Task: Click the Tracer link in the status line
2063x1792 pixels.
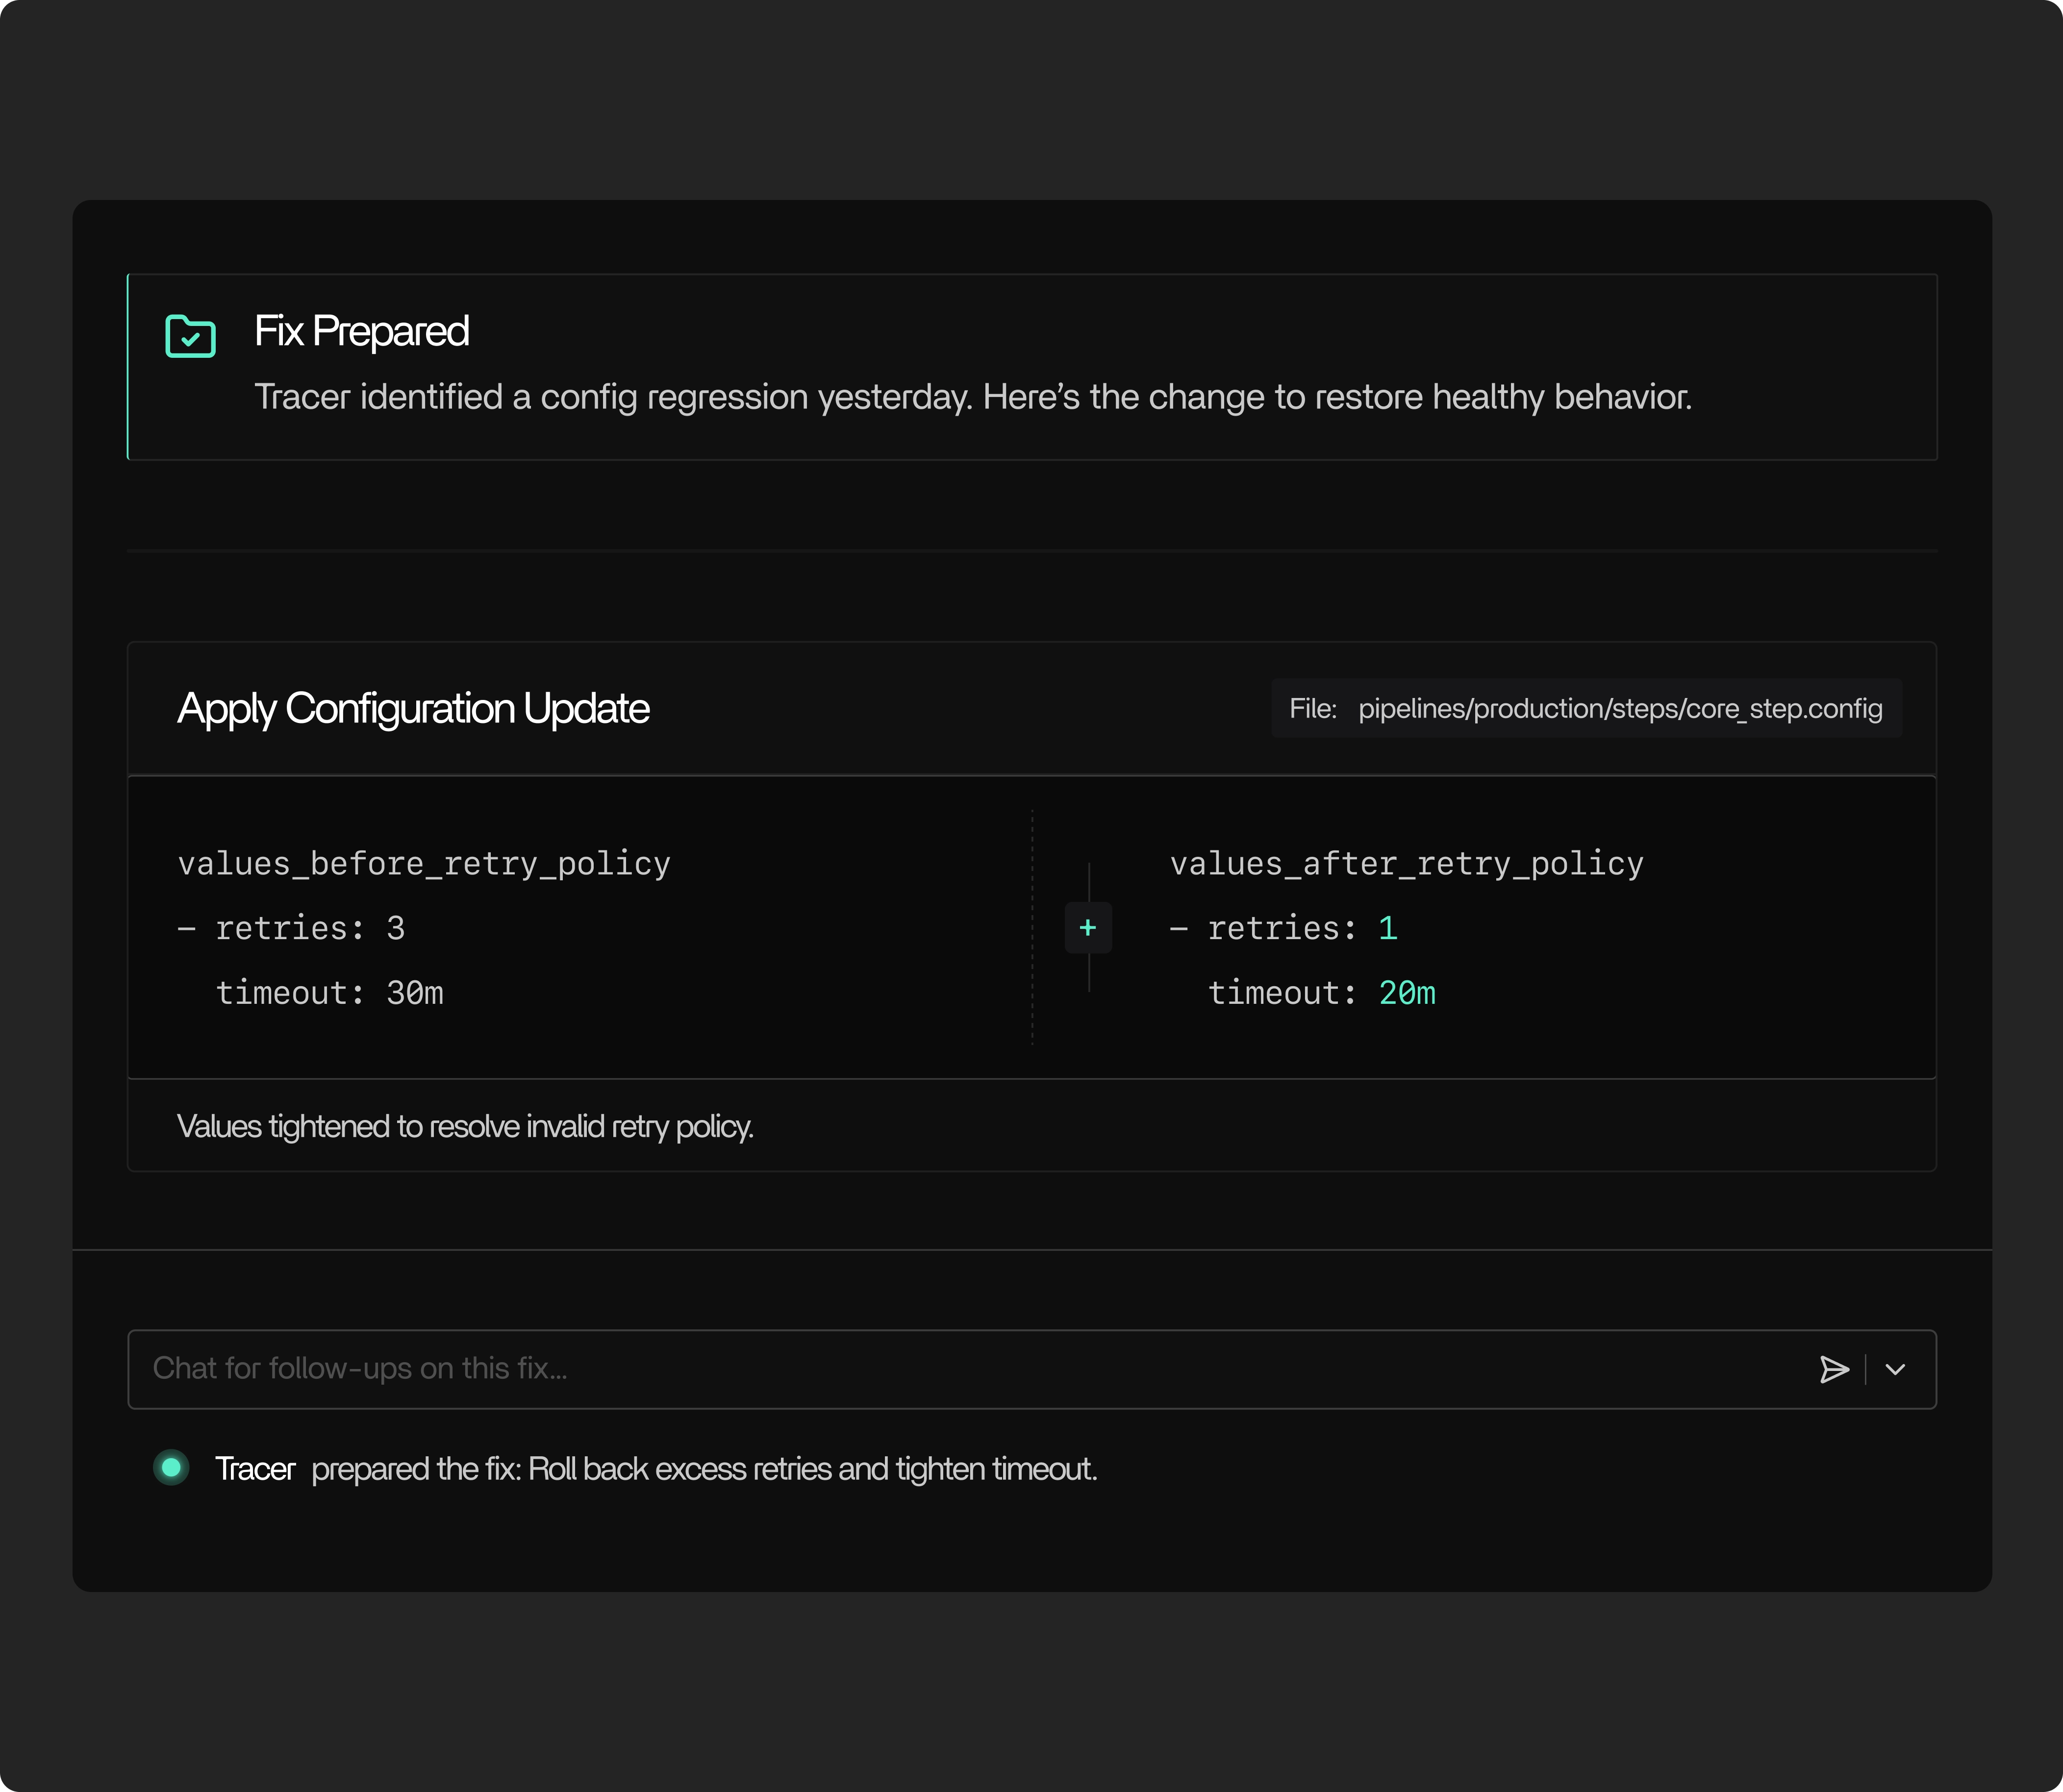Action: pyautogui.click(x=255, y=1468)
